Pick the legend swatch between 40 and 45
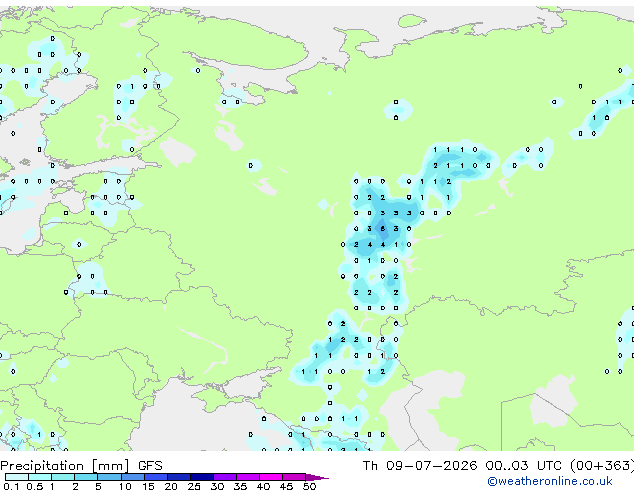This screenshot has width=634, height=490. pyautogui.click(x=271, y=477)
